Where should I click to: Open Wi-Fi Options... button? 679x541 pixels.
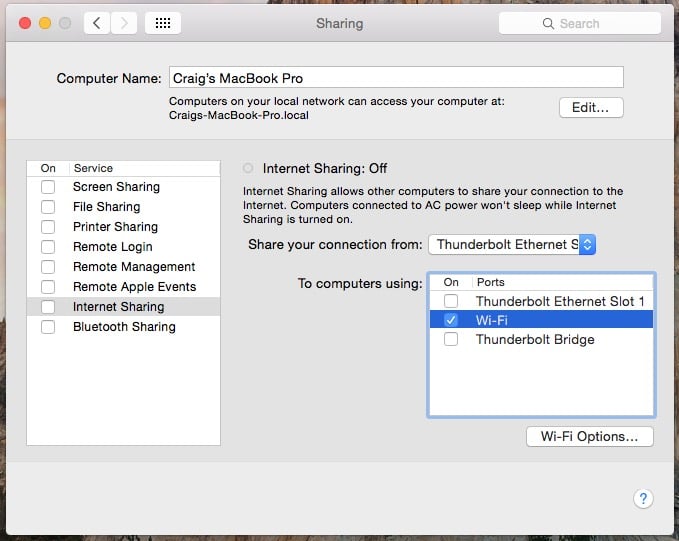tap(590, 437)
